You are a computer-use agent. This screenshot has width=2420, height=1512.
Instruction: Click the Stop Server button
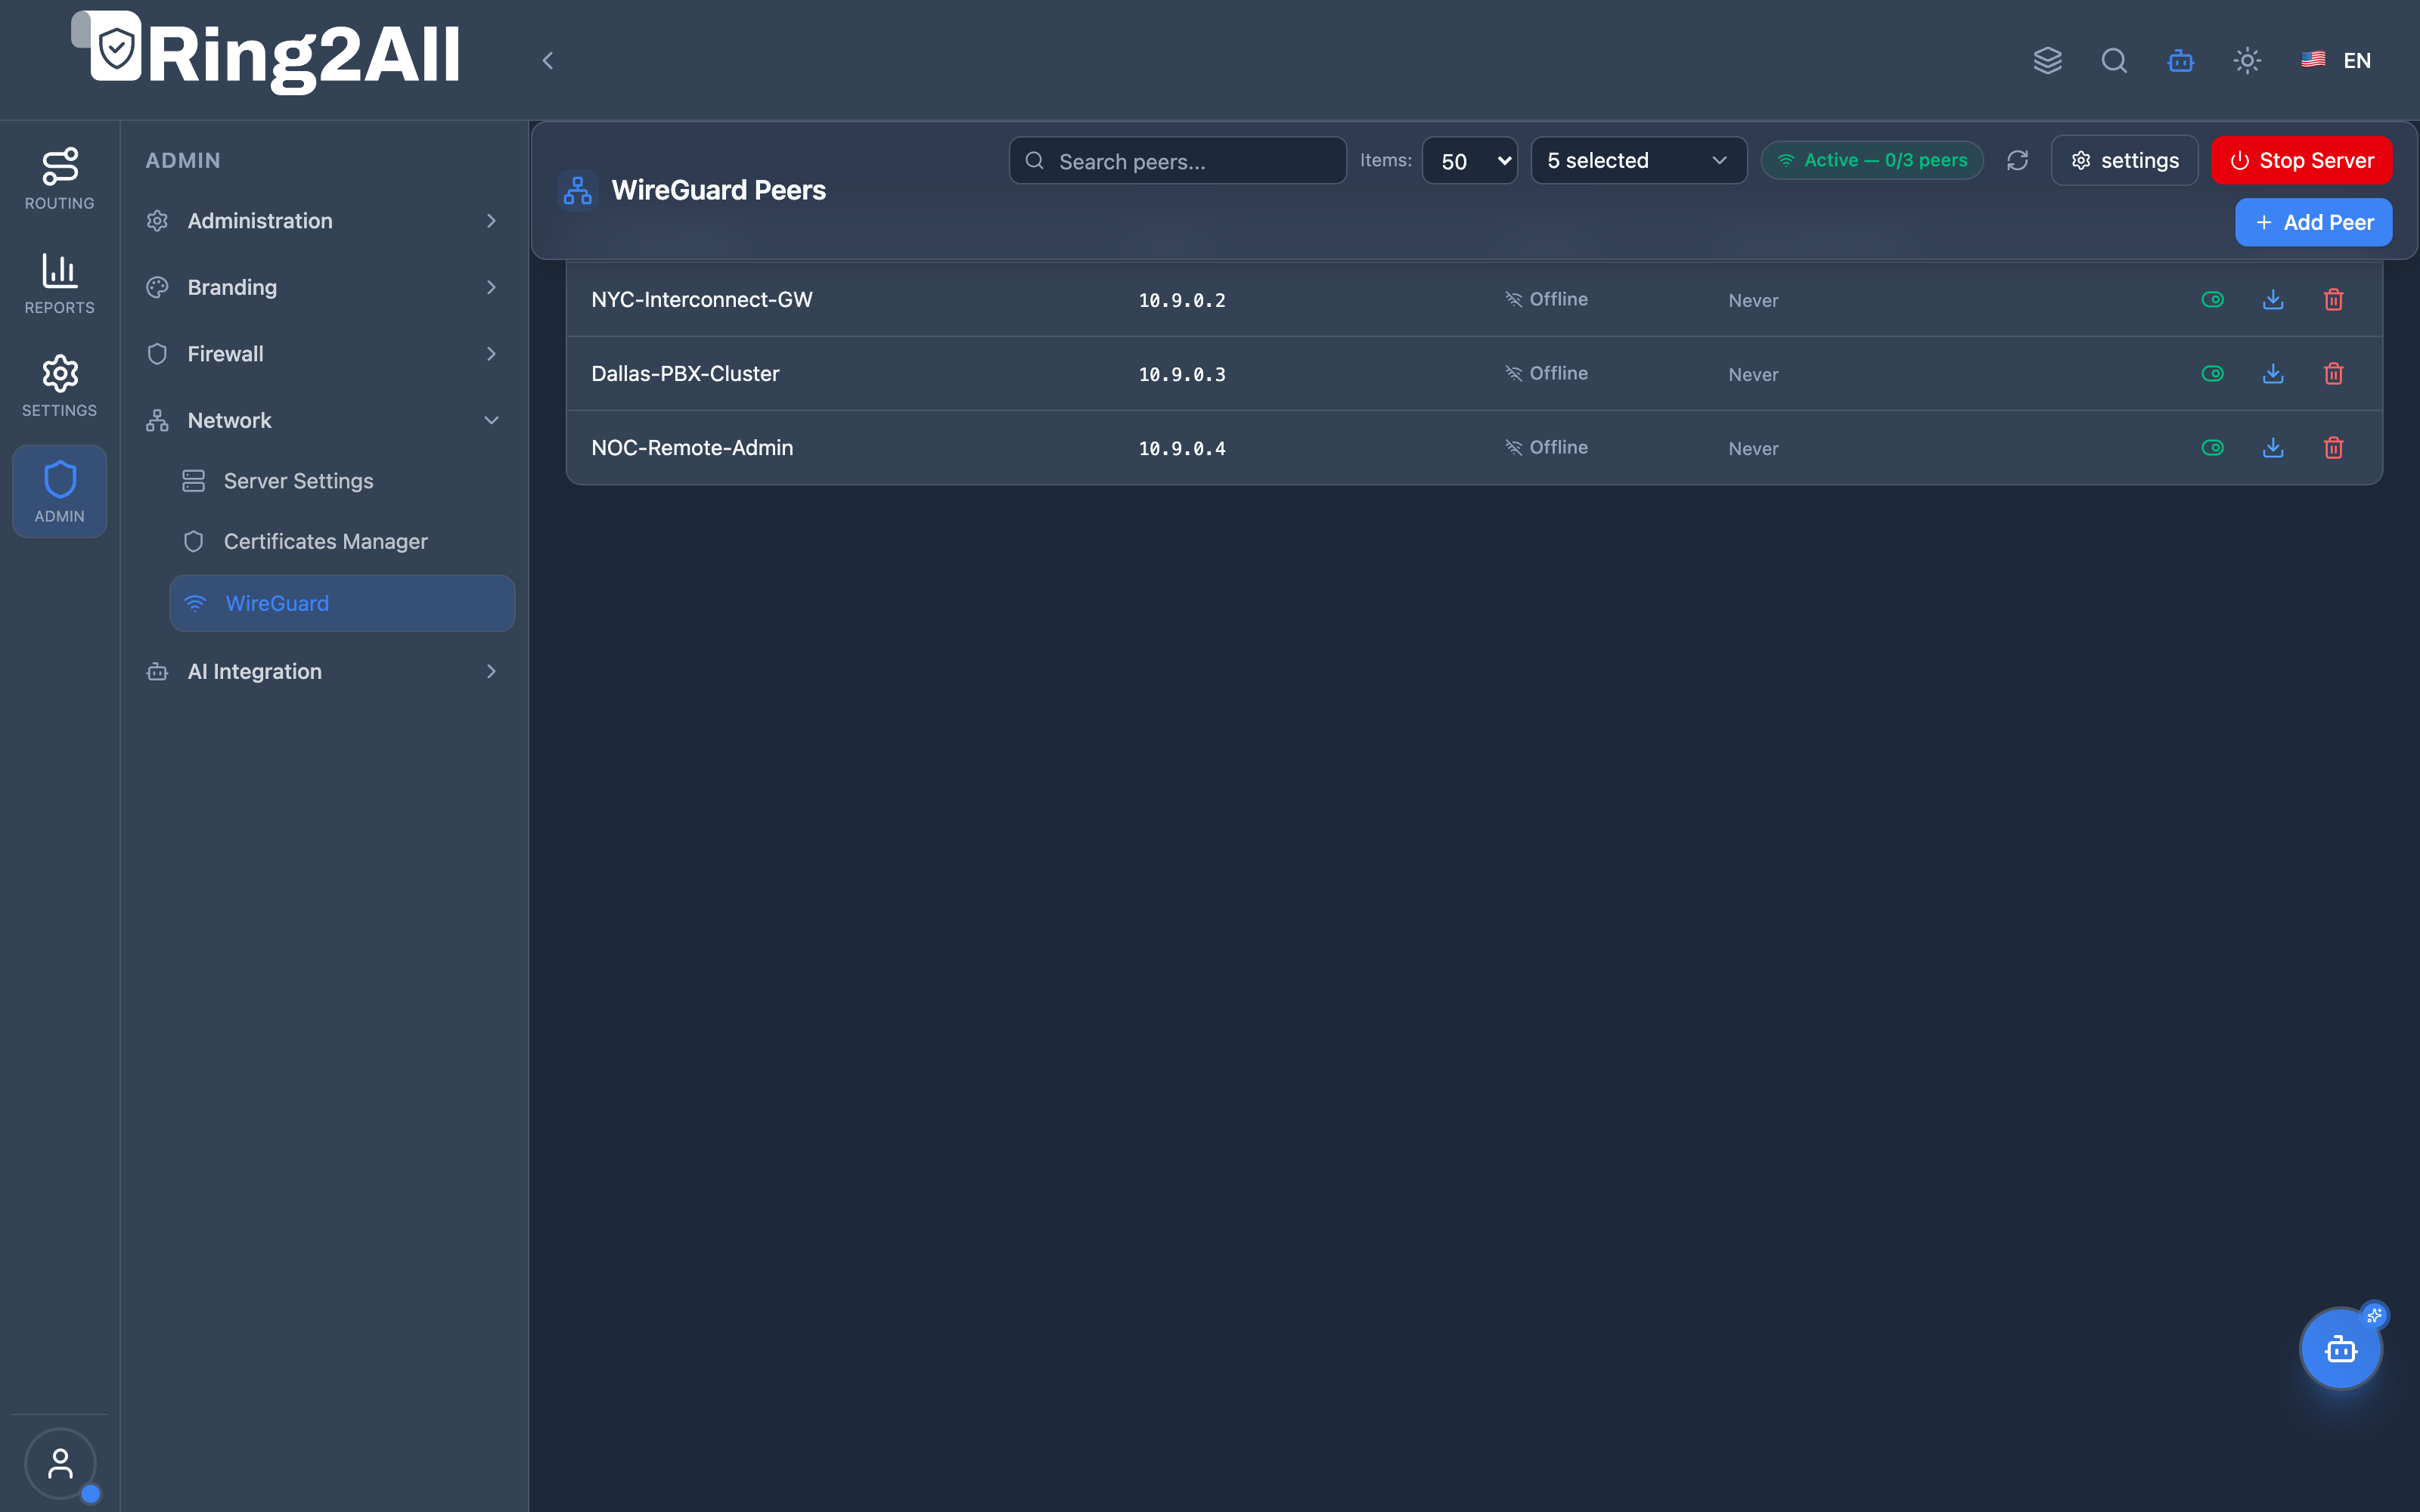click(x=2301, y=161)
